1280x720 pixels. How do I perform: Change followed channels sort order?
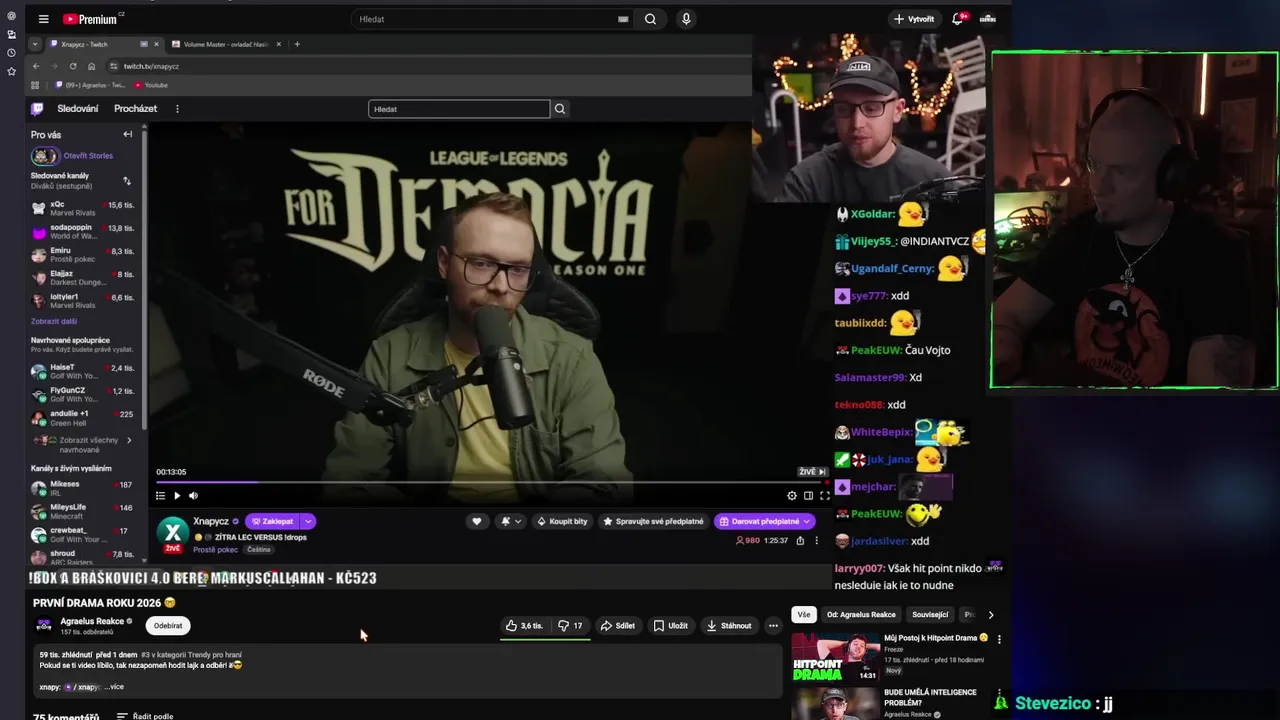point(127,181)
